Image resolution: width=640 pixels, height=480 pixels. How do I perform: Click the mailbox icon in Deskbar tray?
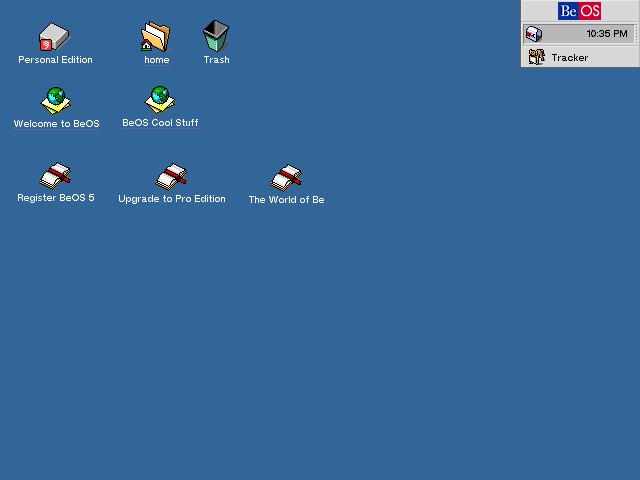pos(533,34)
